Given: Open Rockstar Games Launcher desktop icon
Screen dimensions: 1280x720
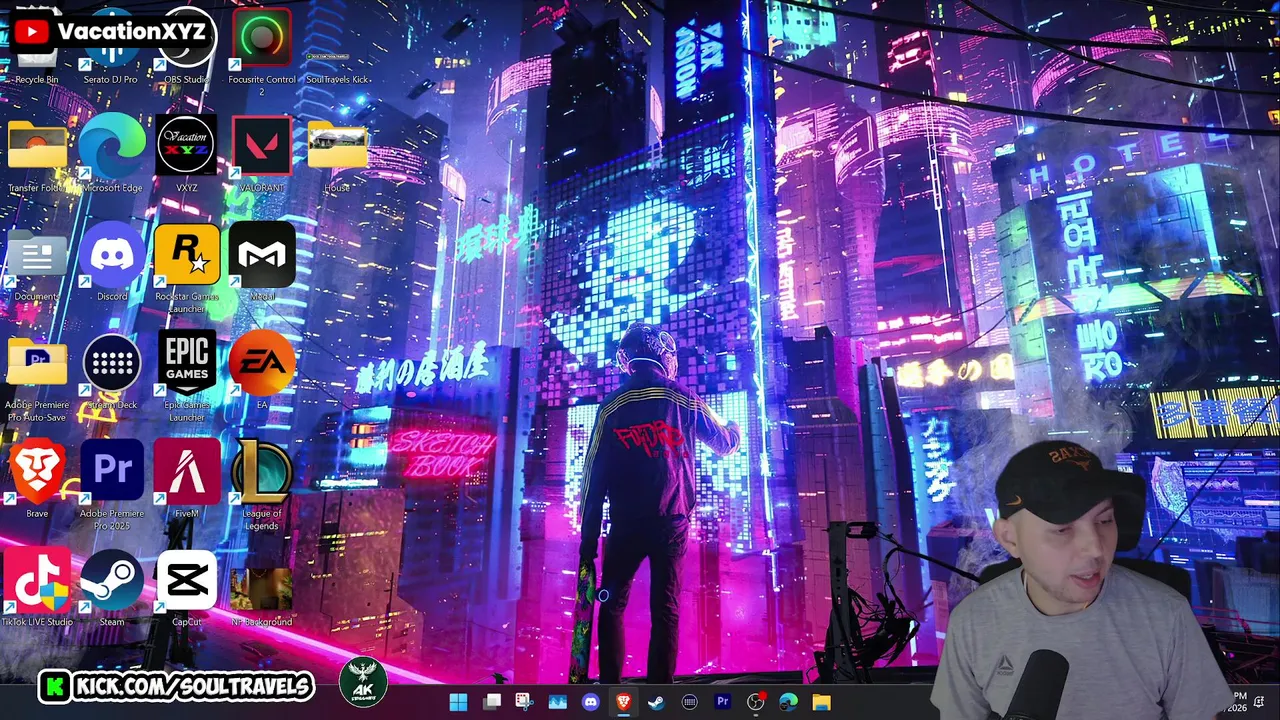Looking at the screenshot, I should click(186, 268).
